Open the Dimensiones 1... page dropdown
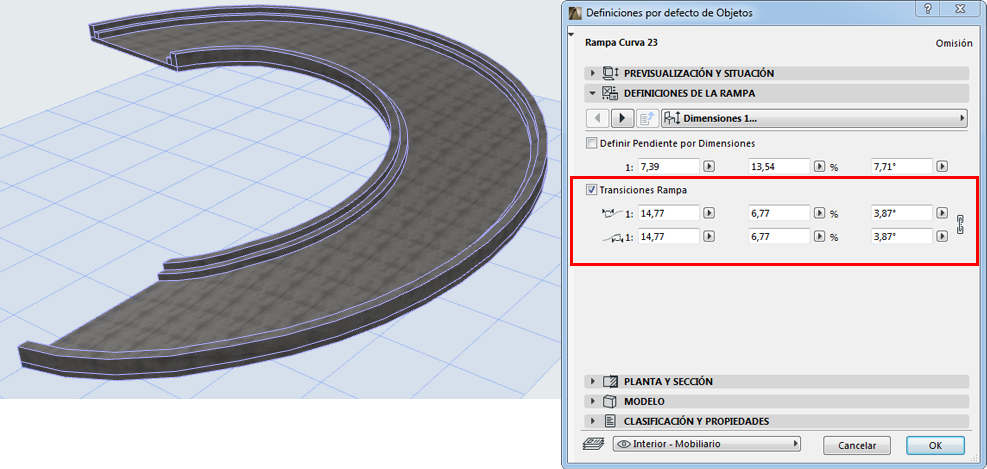This screenshot has width=987, height=469. [x=814, y=118]
